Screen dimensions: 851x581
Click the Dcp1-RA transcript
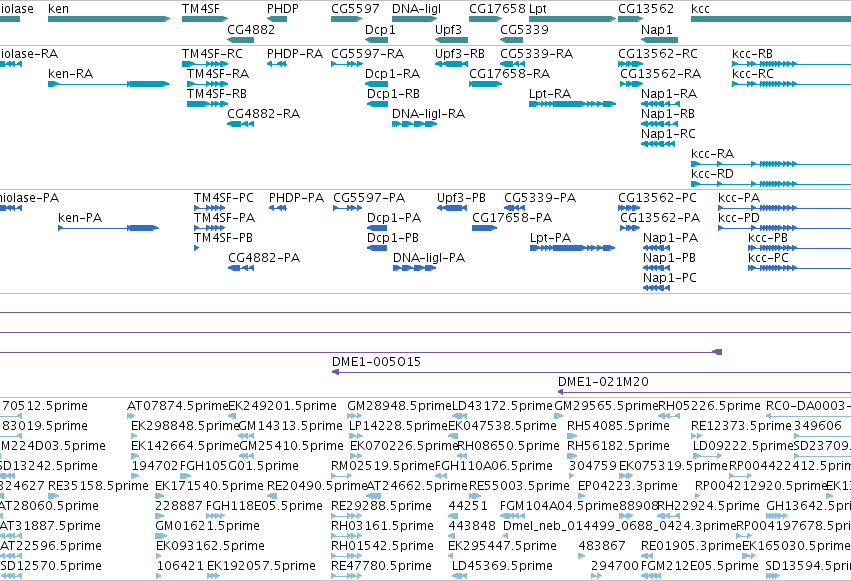[377, 84]
